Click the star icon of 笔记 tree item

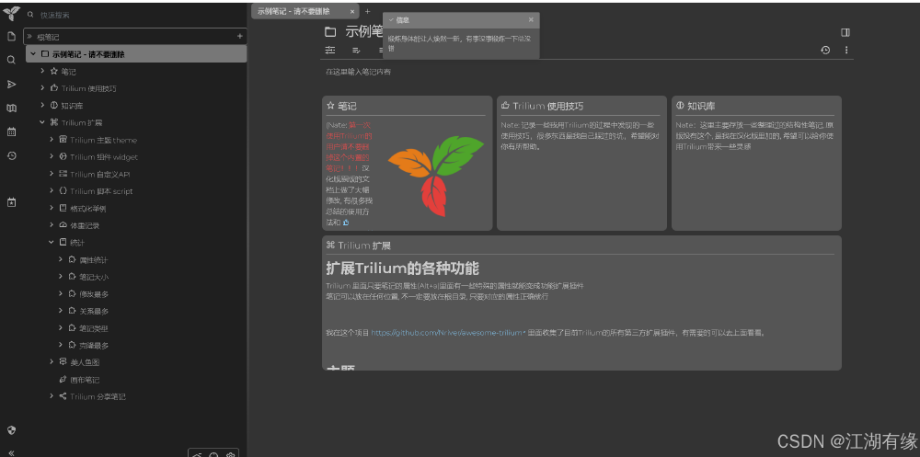(x=54, y=71)
